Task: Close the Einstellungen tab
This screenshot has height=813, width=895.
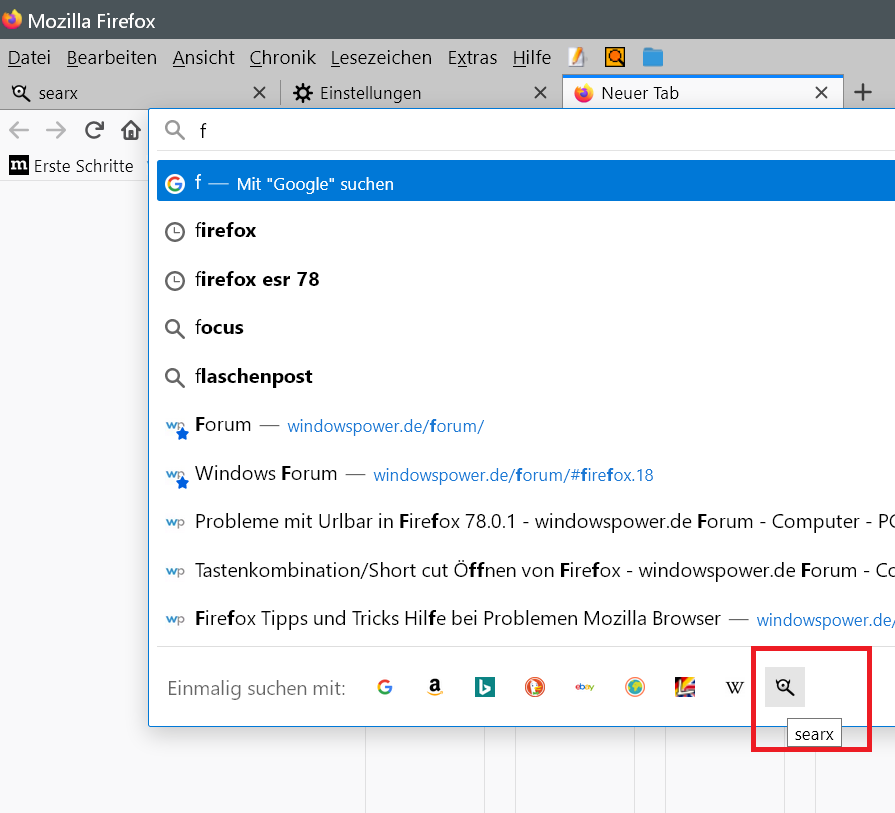Action: click(540, 92)
